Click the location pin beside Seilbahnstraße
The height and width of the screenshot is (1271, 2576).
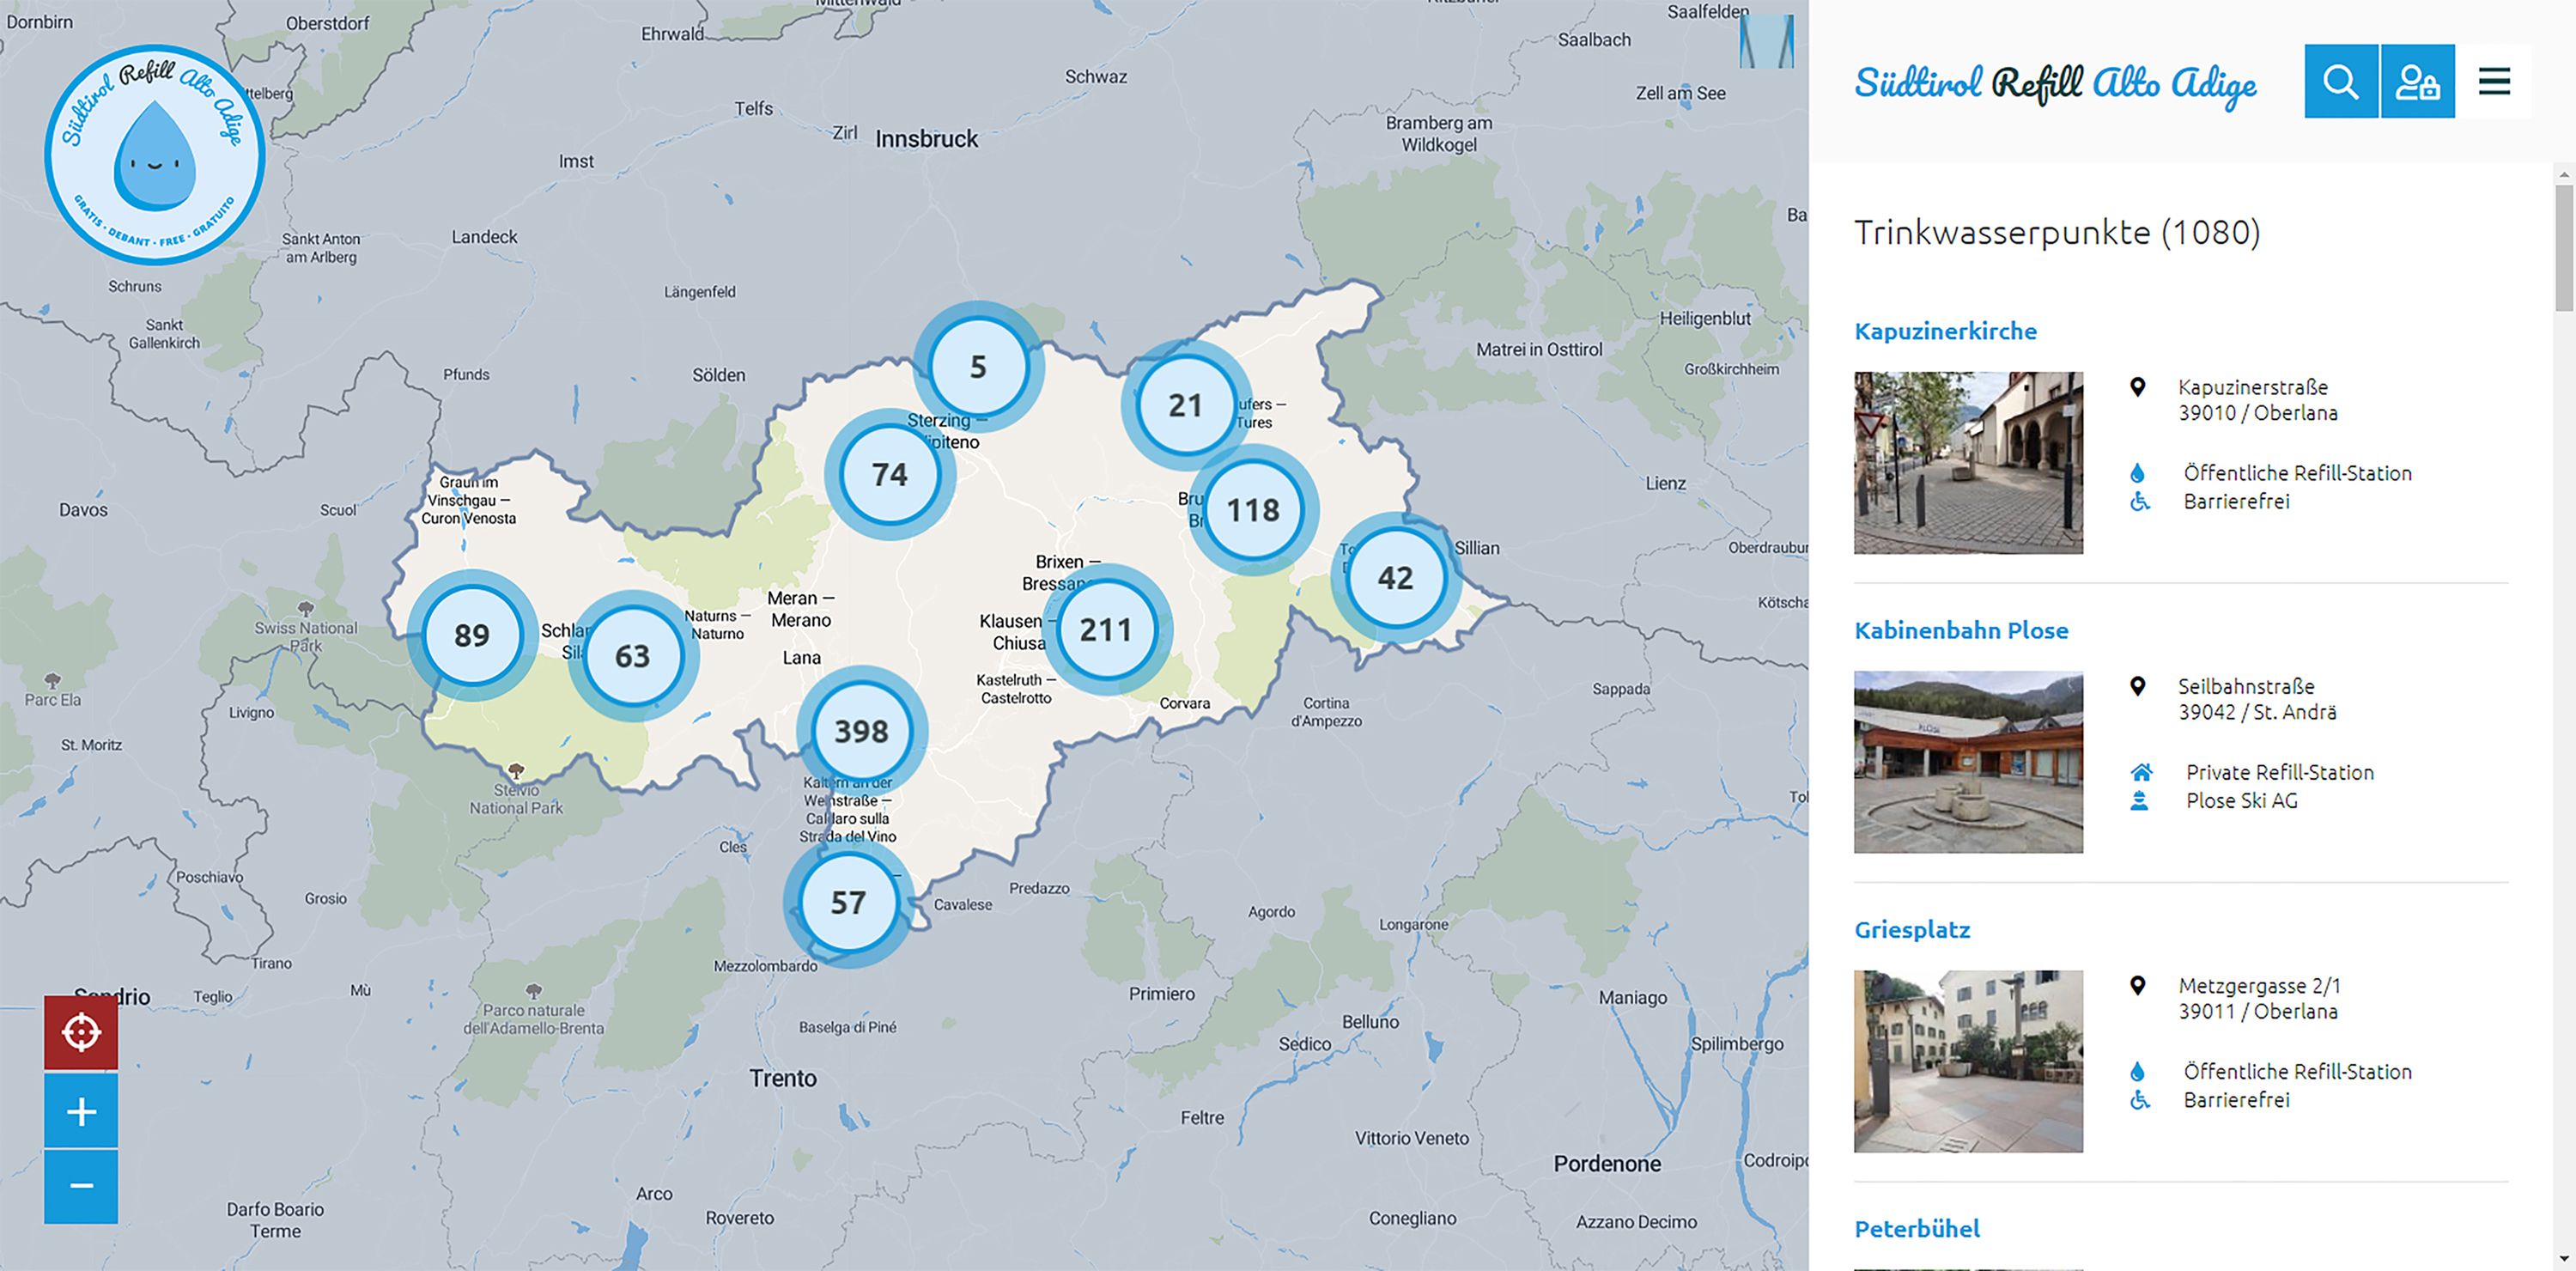(2137, 686)
